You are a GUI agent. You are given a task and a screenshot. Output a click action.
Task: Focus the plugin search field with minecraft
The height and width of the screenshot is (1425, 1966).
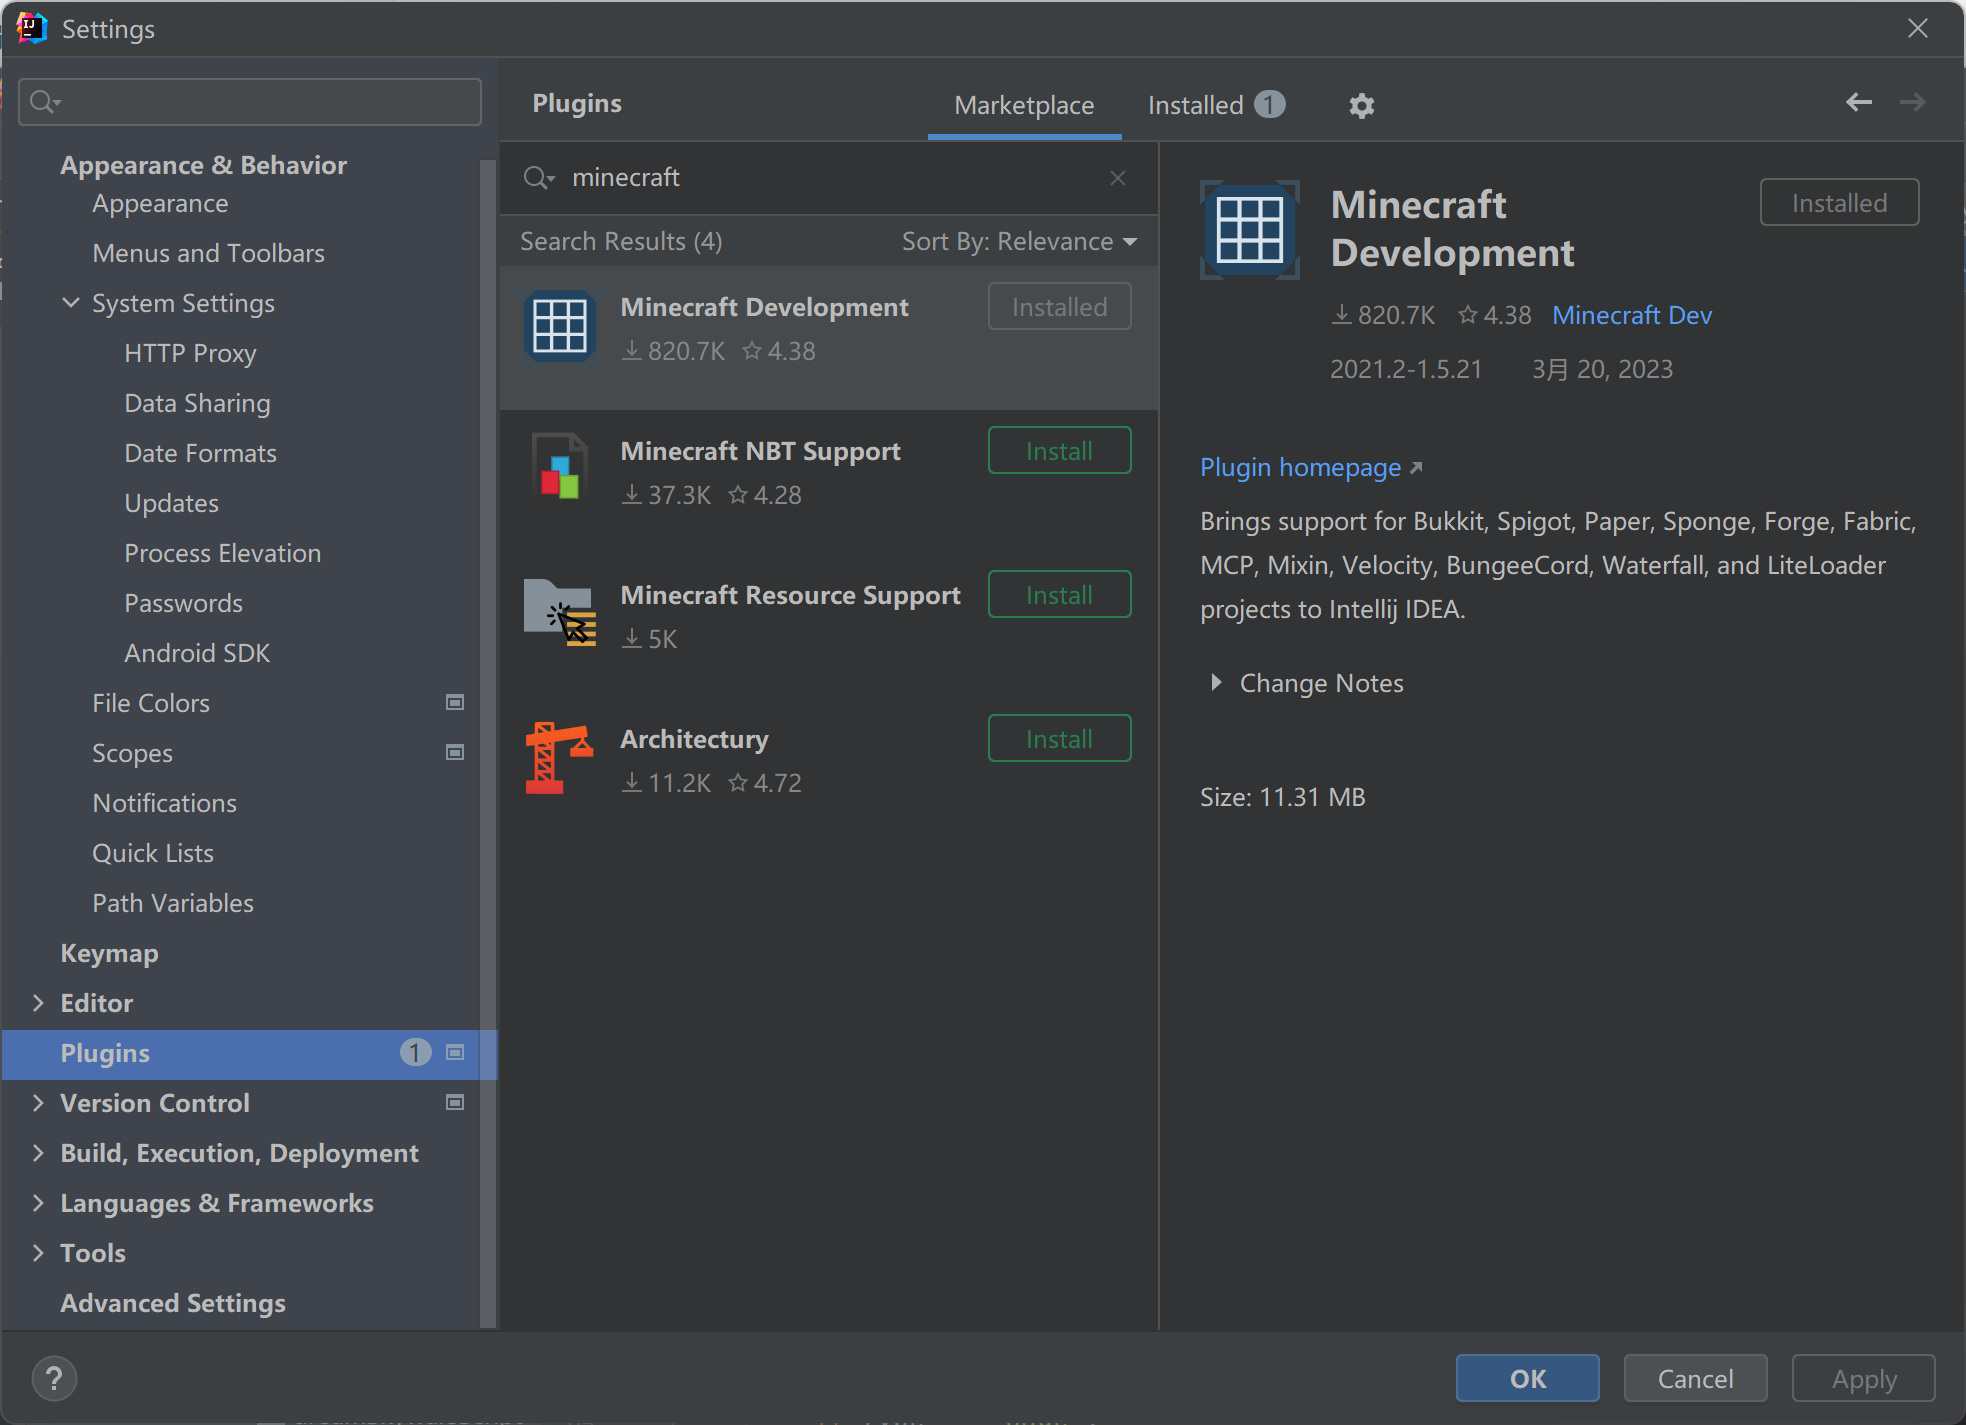(830, 178)
